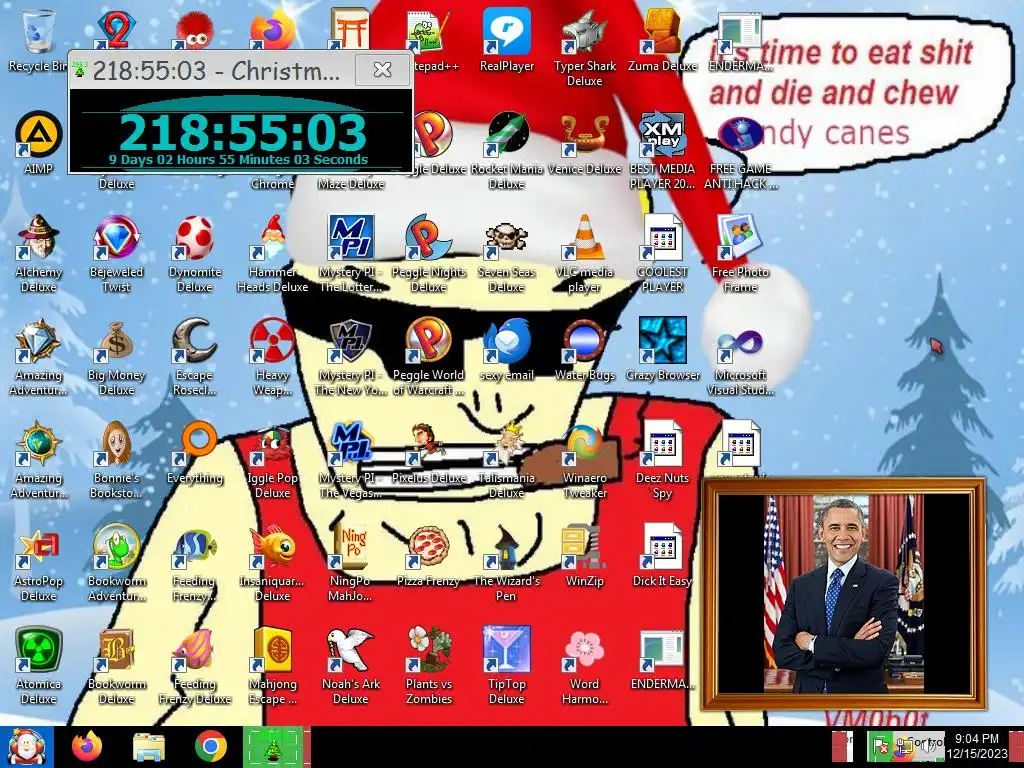Launch Big Money Deluxe icon
The height and width of the screenshot is (768, 1024).
116,357
